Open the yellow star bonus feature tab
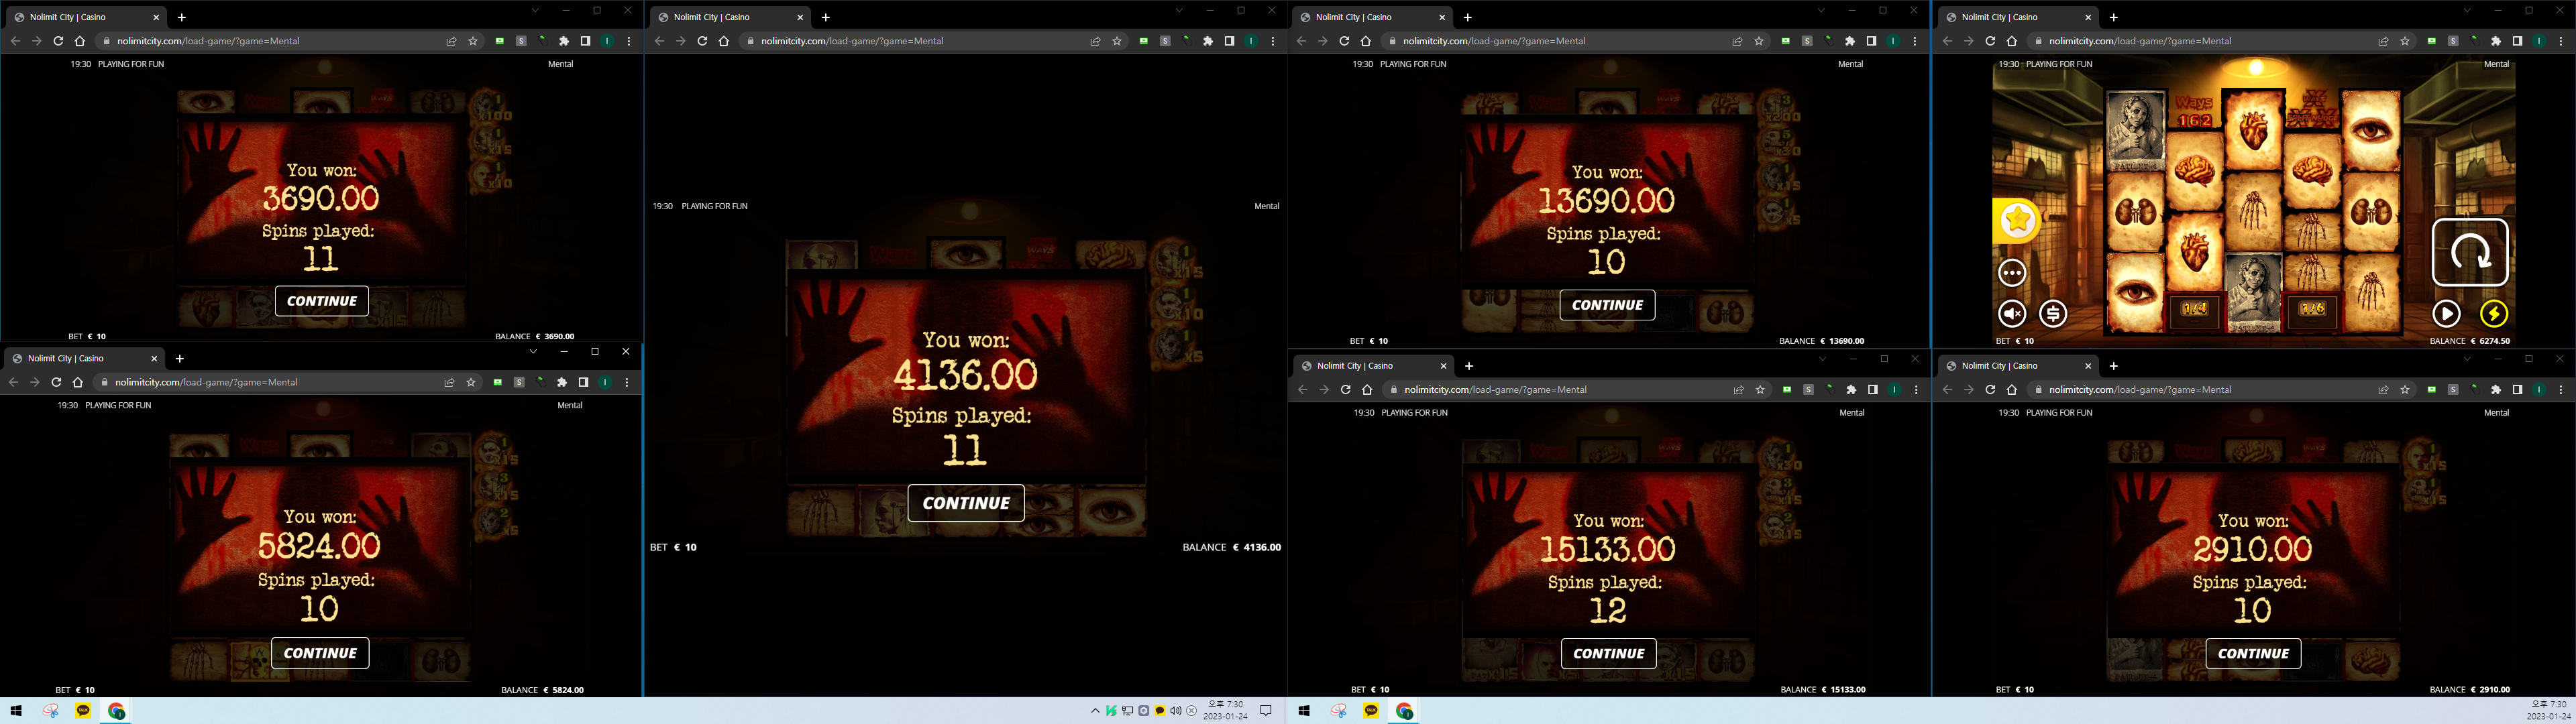The height and width of the screenshot is (724, 2576). coord(2017,220)
